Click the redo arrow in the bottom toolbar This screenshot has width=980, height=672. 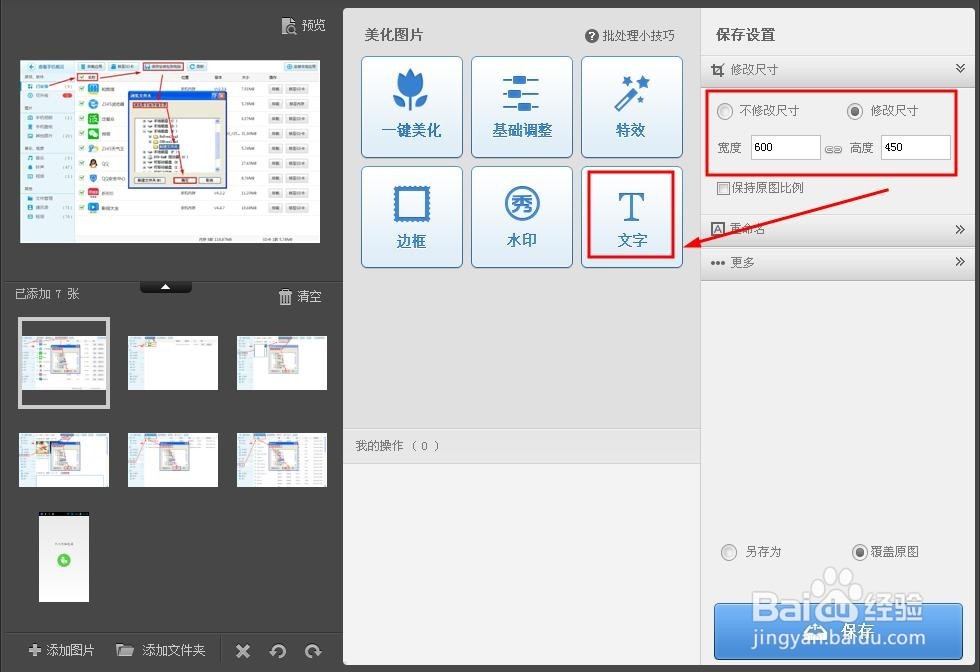click(x=314, y=650)
